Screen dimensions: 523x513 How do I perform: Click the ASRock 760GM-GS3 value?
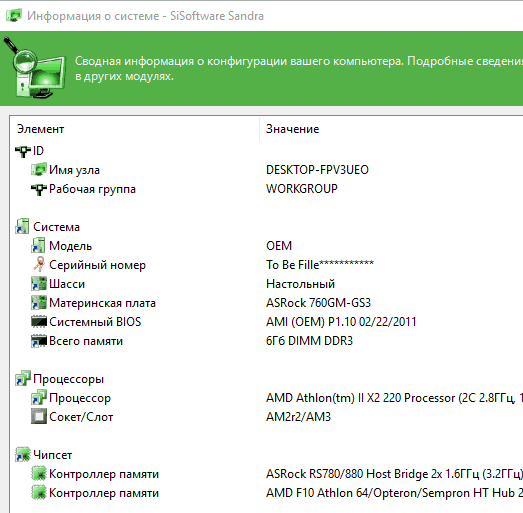tap(318, 303)
